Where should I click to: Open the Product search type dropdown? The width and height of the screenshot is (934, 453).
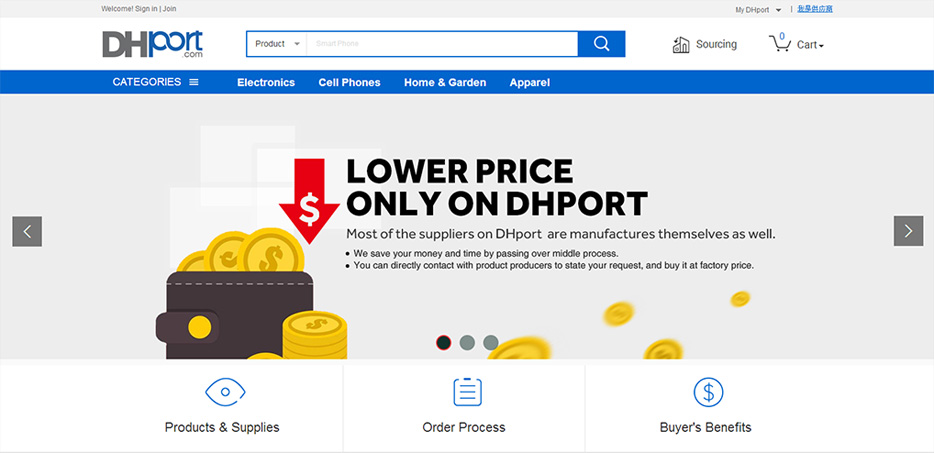tap(277, 44)
